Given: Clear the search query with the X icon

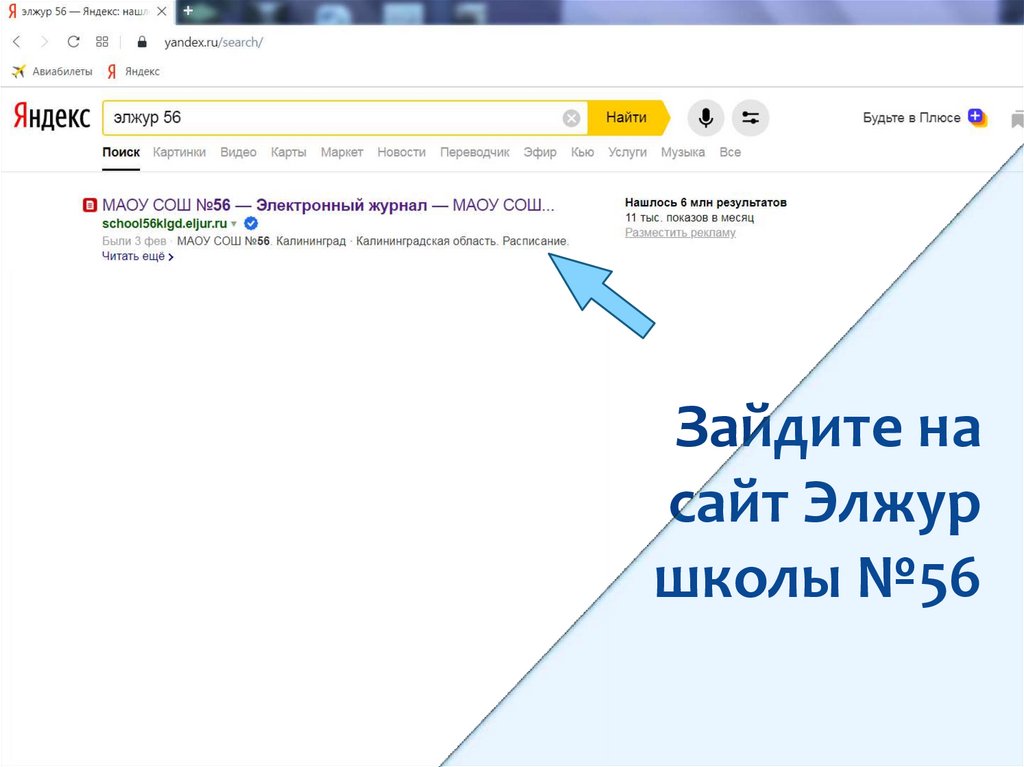Looking at the screenshot, I should point(571,118).
